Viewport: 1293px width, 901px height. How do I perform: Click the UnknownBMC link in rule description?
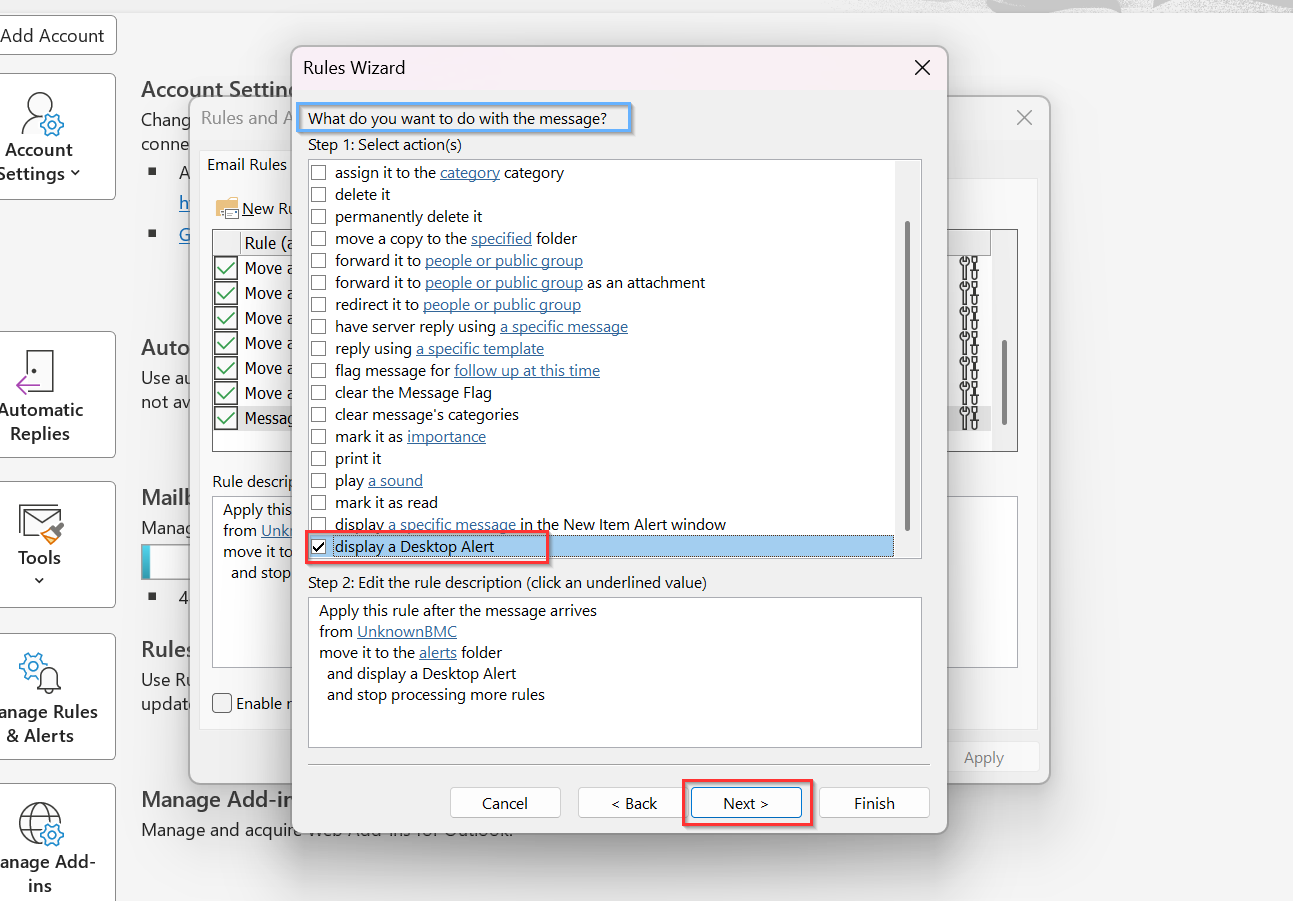pos(406,632)
